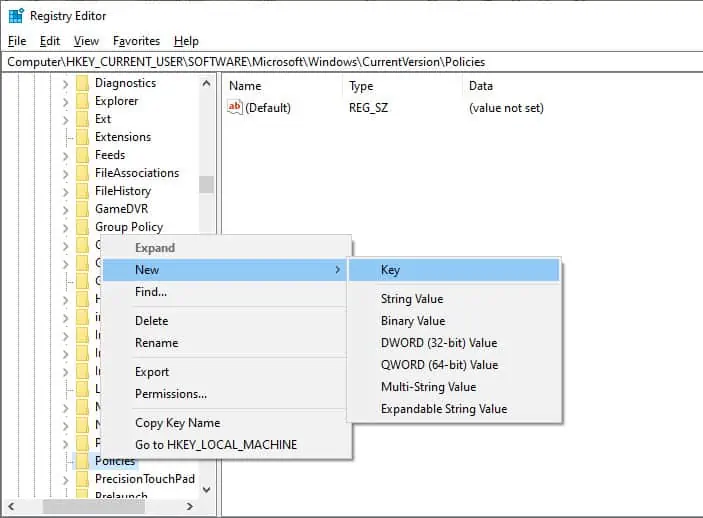Click the Diagnostics folder icon

(x=82, y=83)
